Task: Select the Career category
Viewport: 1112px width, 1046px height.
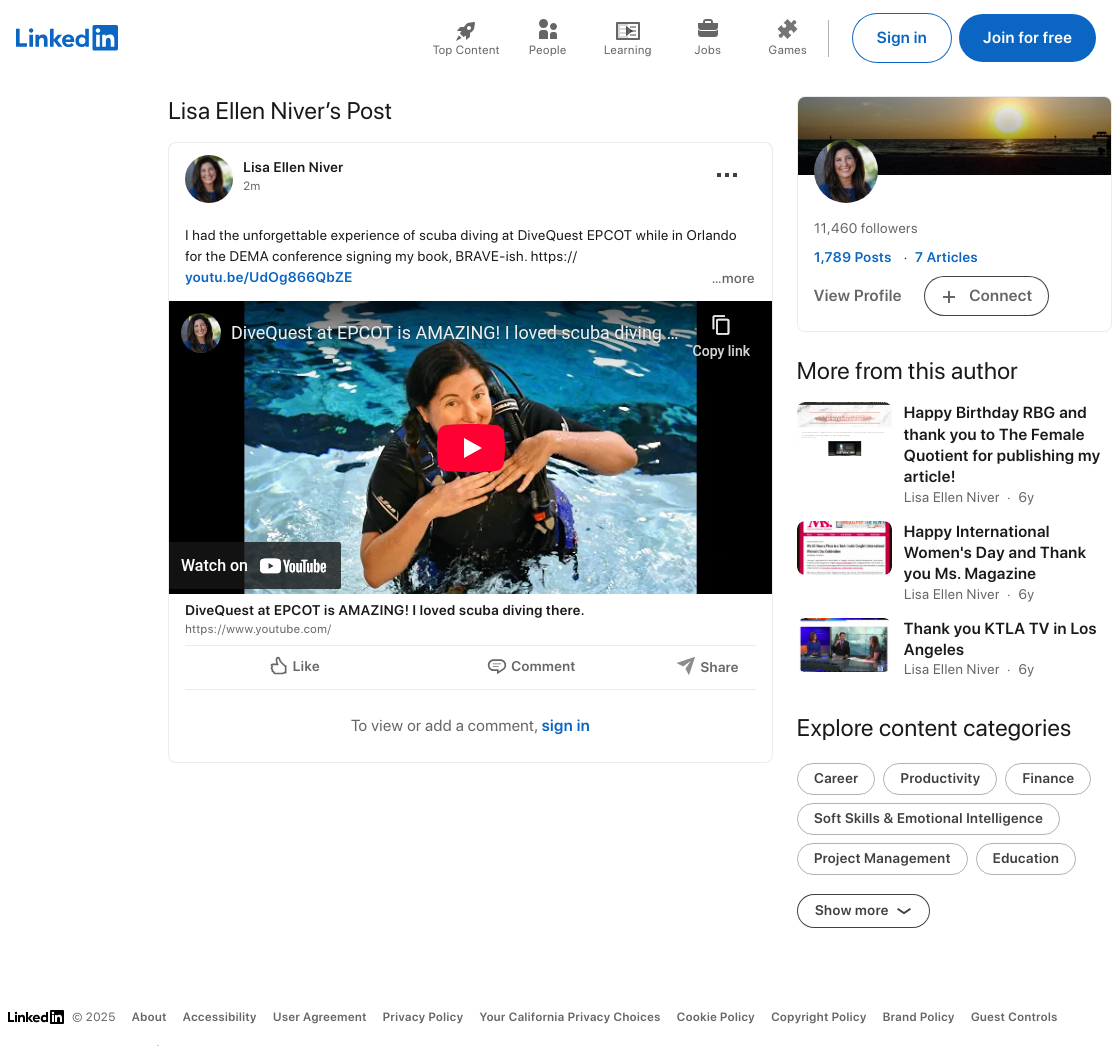Action: click(836, 779)
